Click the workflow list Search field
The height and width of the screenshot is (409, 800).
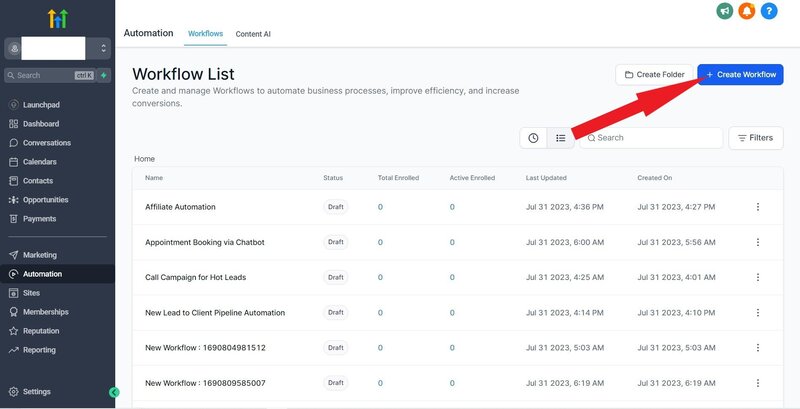tap(651, 138)
